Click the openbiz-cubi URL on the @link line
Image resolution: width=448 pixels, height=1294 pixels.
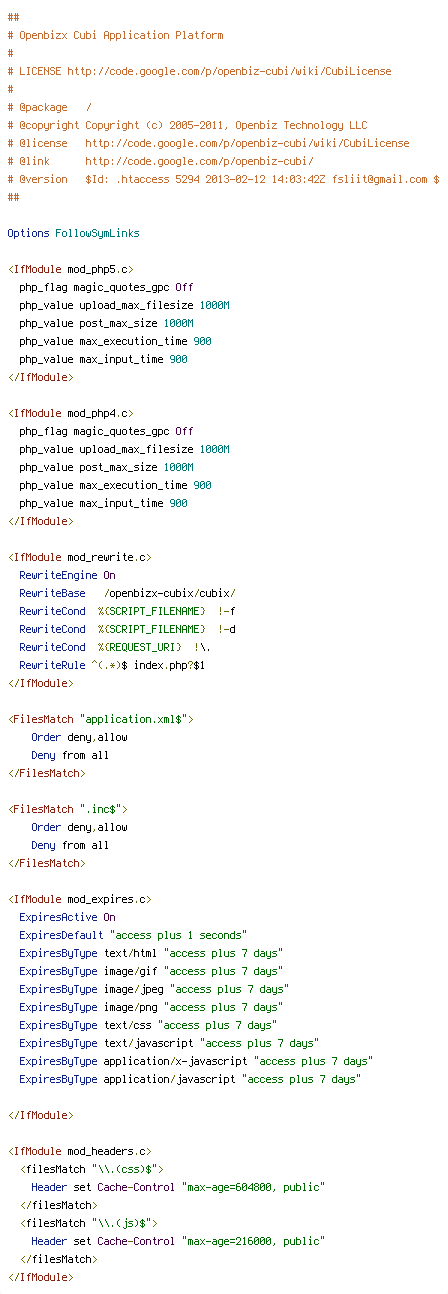point(199,161)
